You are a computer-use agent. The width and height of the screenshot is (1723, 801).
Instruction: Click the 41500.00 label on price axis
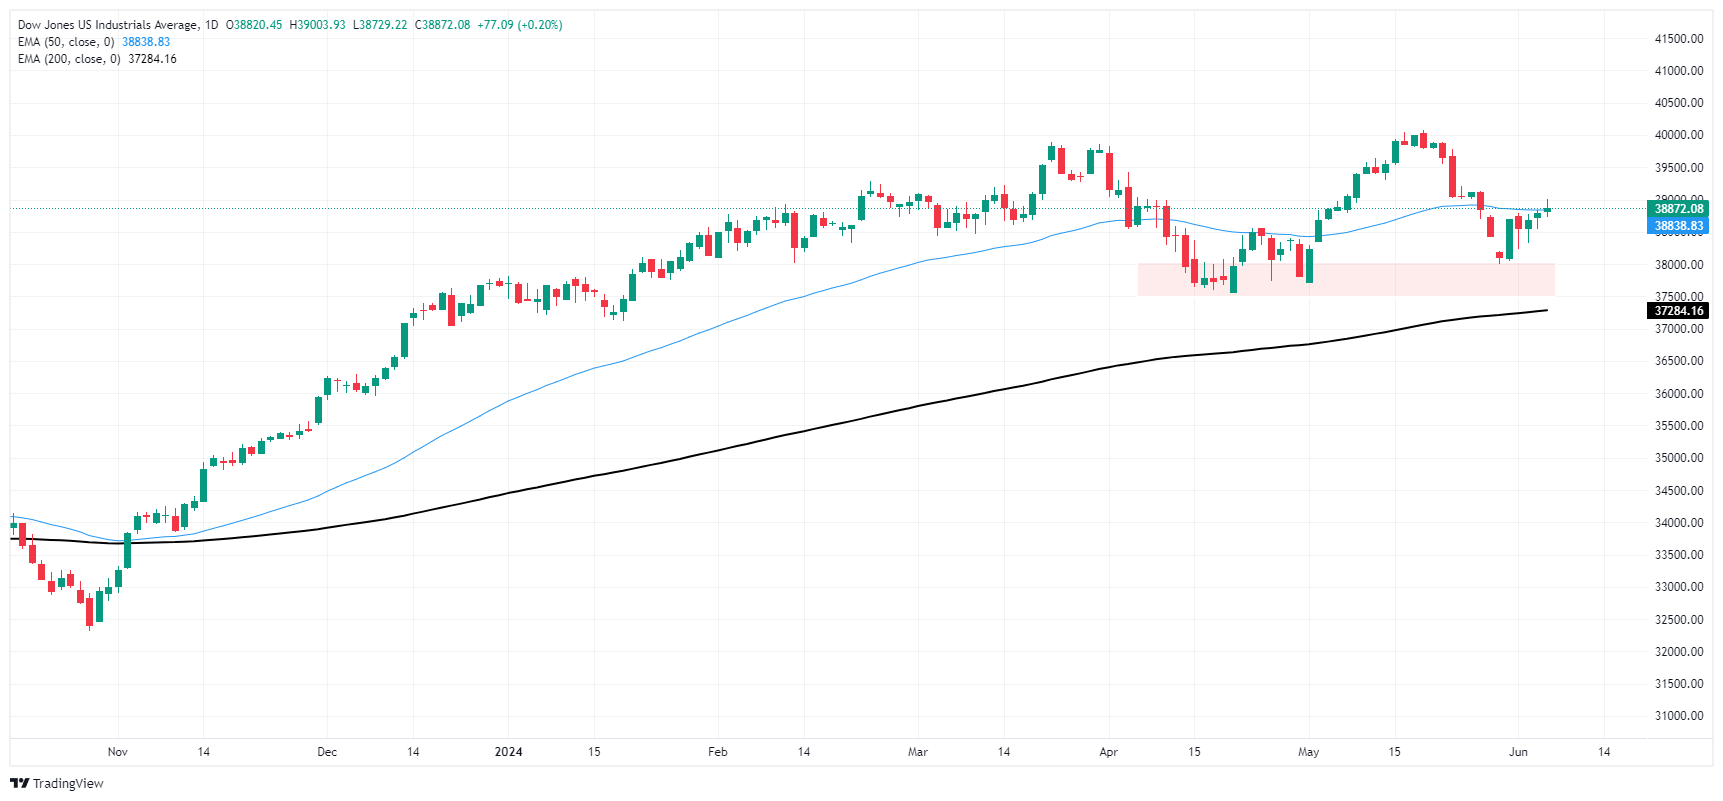coord(1678,39)
